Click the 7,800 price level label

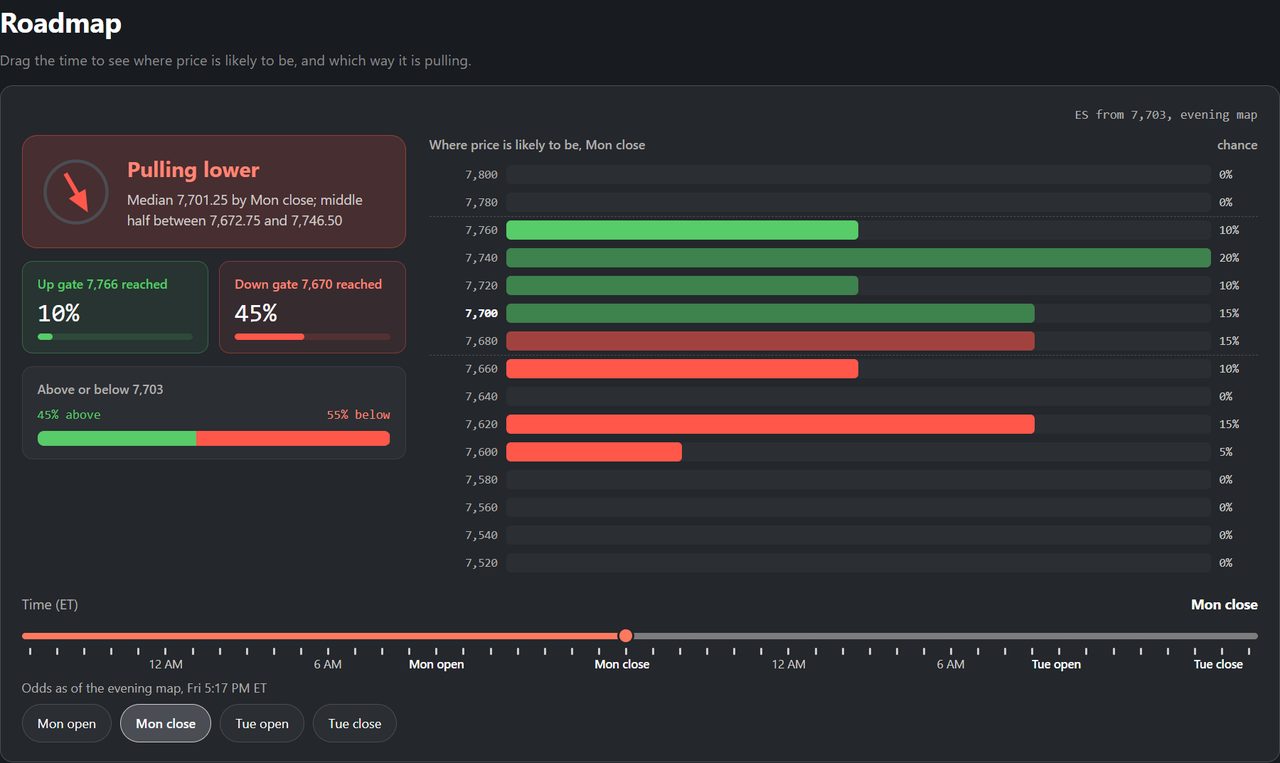[481, 175]
